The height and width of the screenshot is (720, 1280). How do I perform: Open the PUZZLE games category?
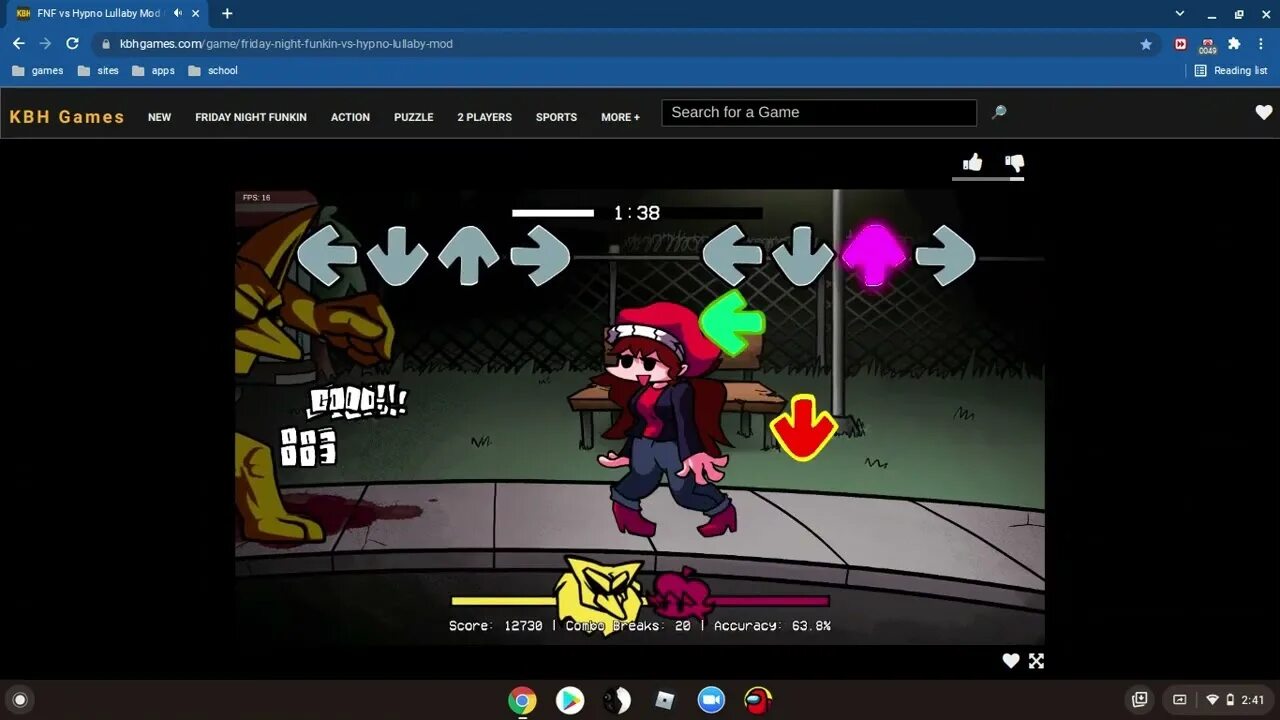(413, 117)
